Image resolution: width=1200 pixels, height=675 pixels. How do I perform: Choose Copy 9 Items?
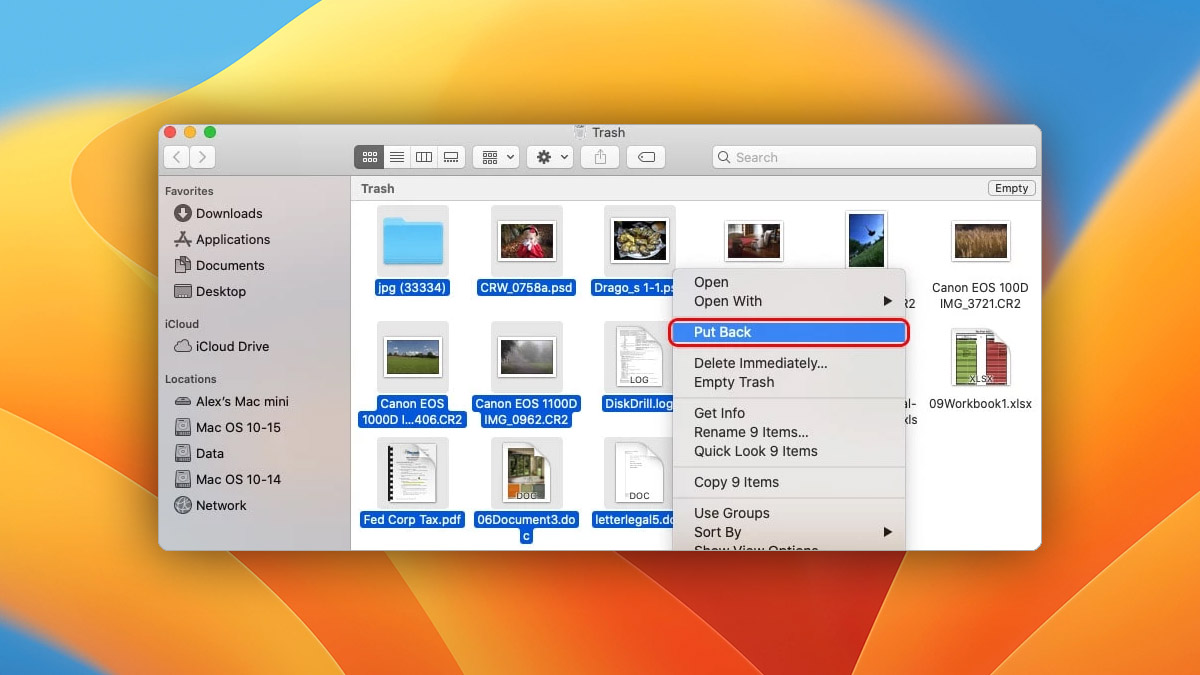click(x=789, y=482)
